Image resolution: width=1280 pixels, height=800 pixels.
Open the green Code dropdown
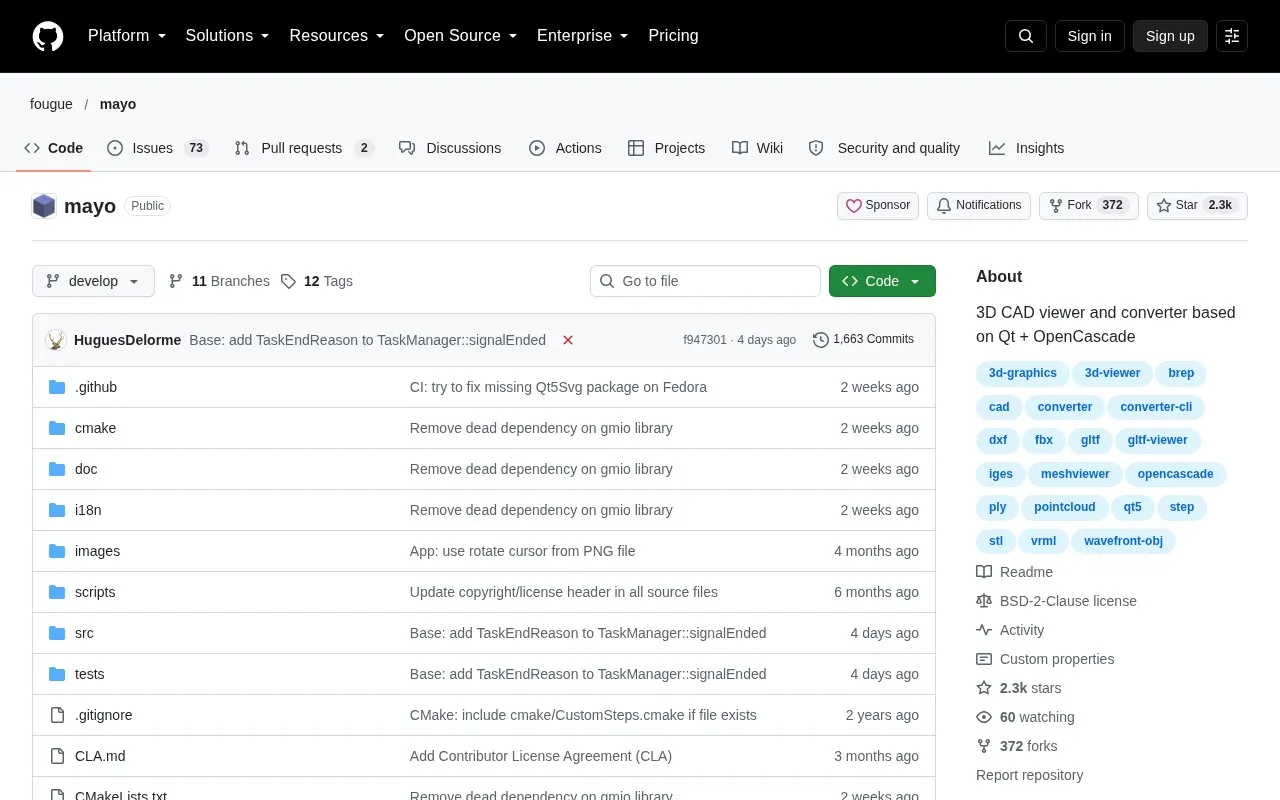(x=882, y=281)
